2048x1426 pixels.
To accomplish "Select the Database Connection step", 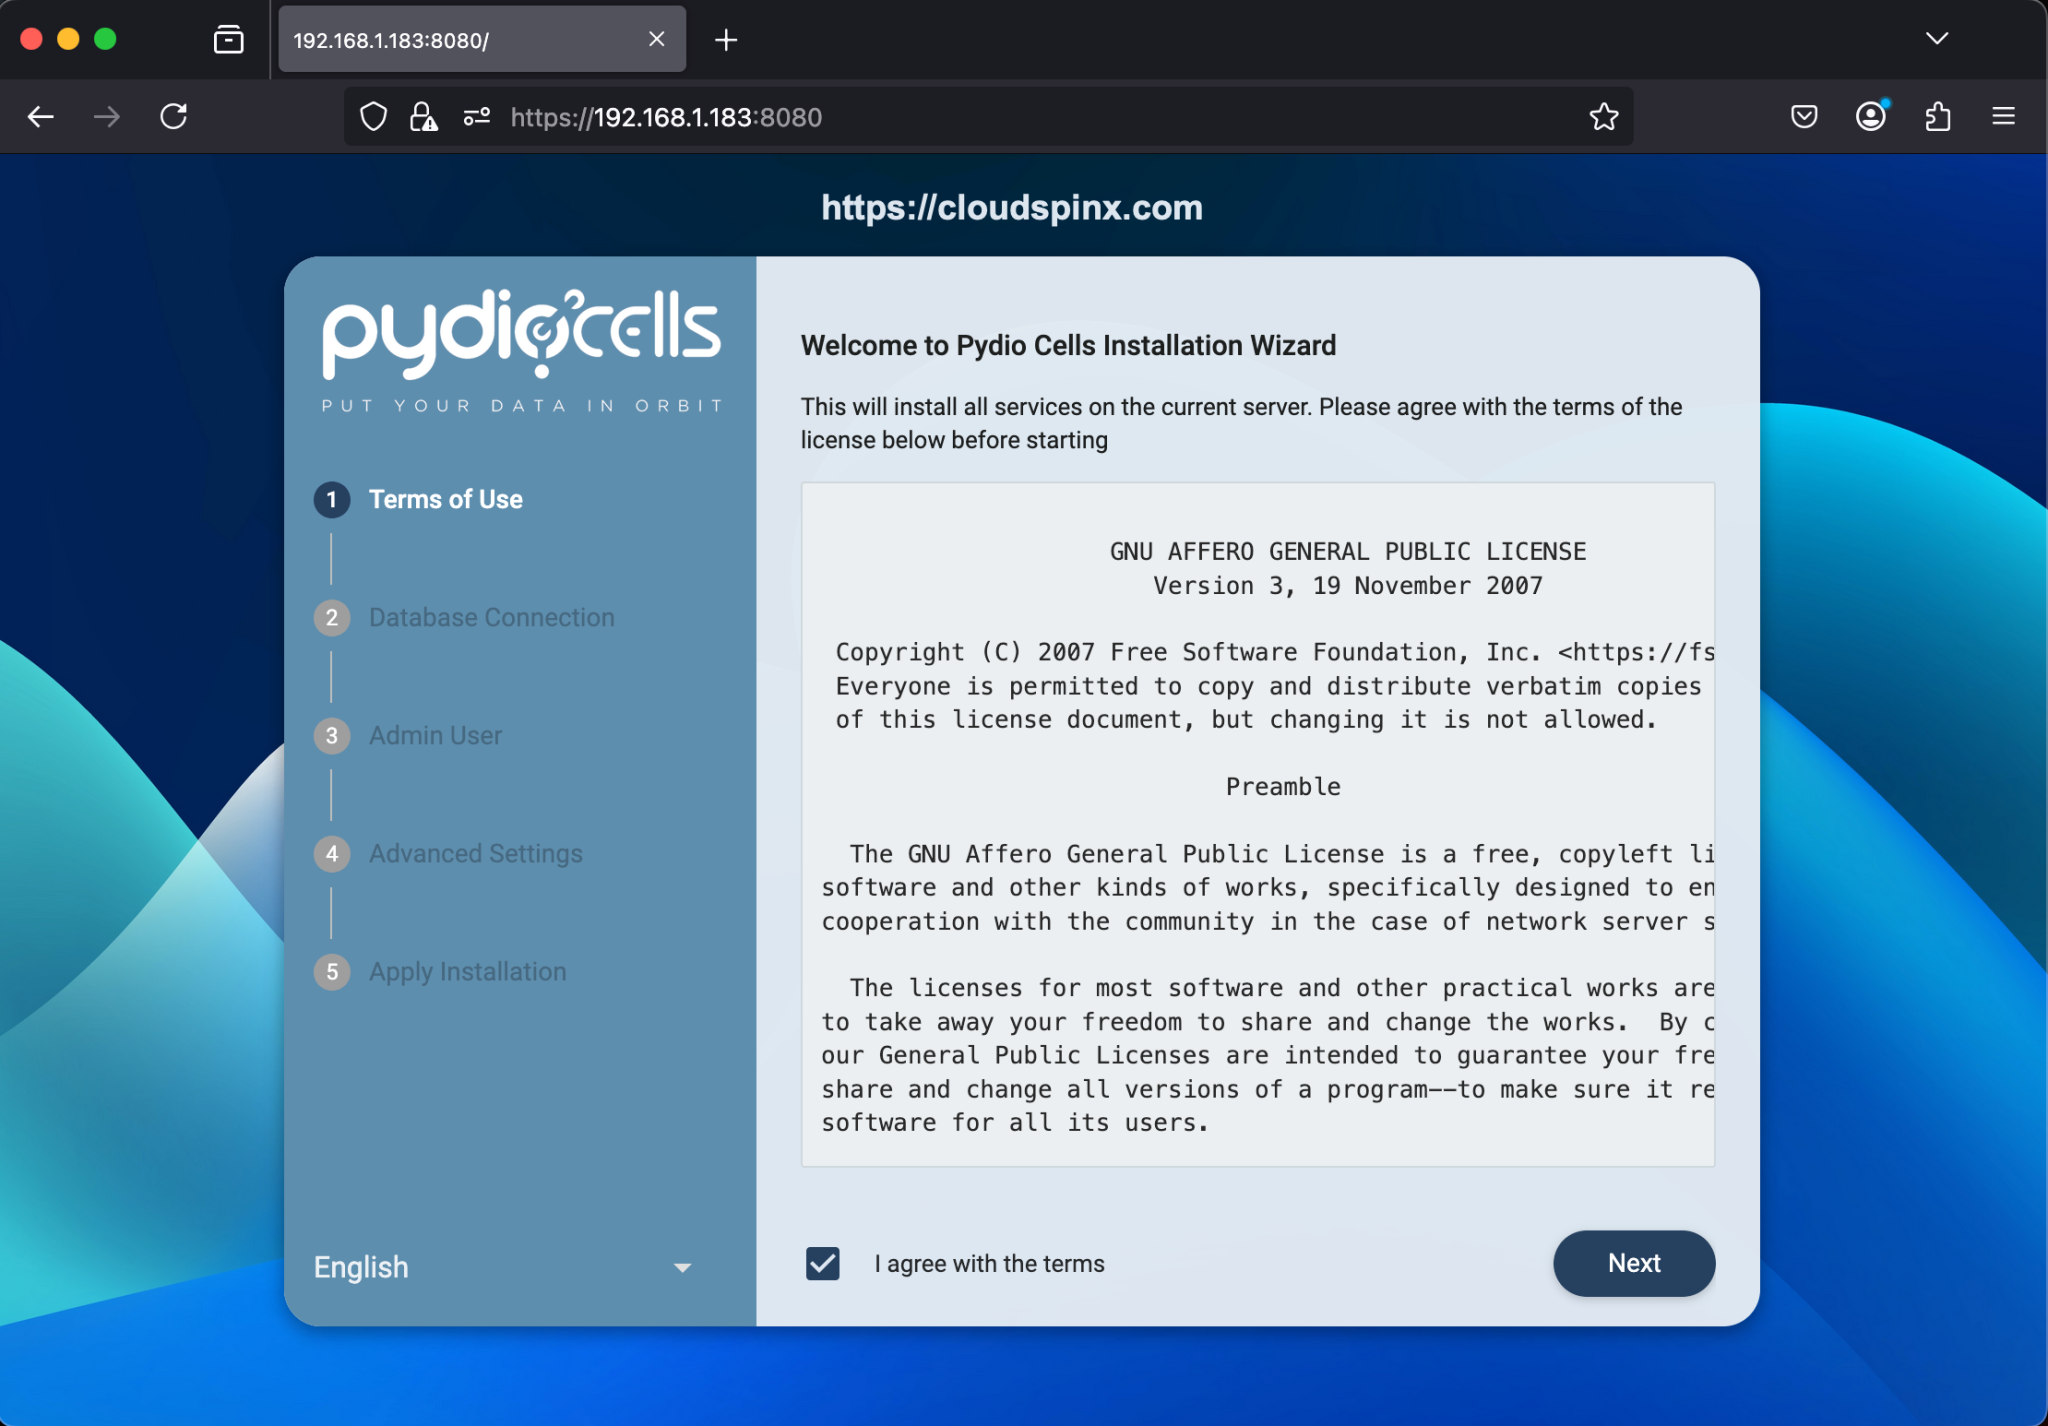I will click(x=491, y=617).
